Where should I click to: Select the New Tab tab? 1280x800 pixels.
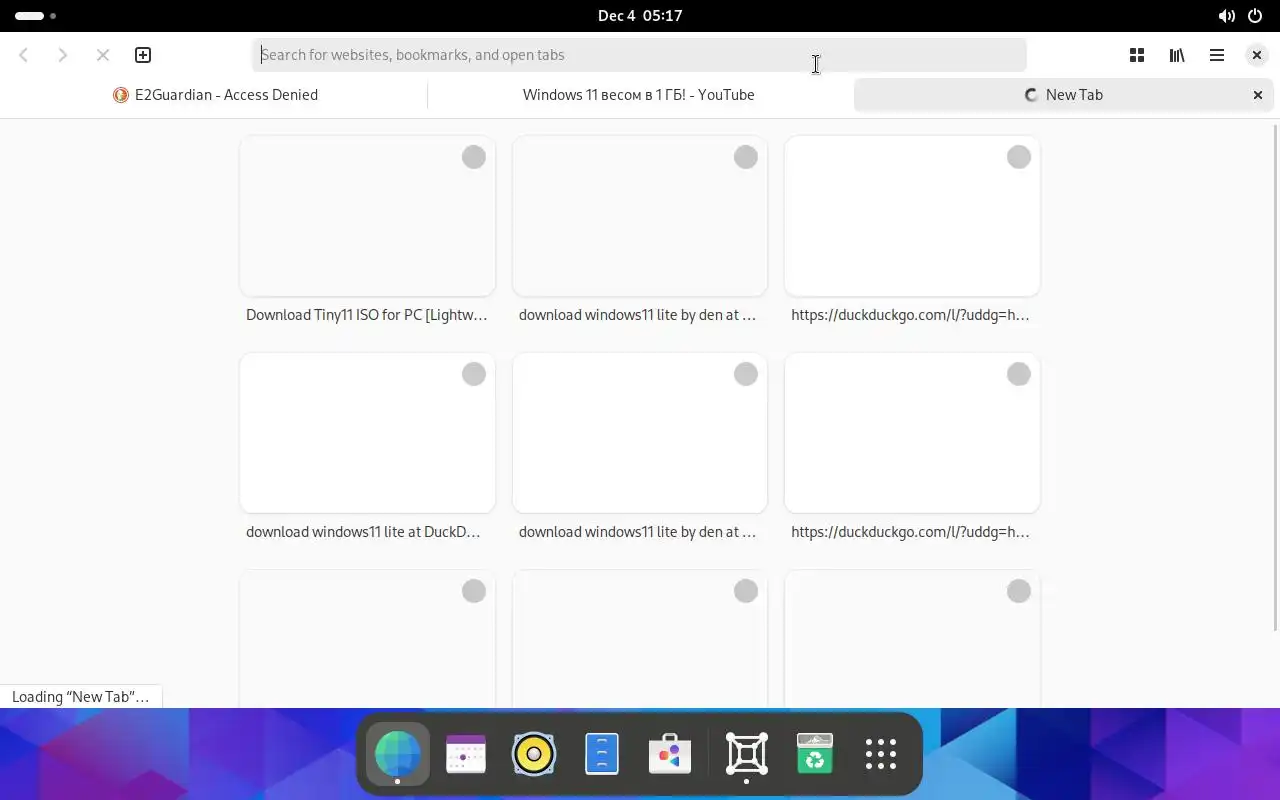click(x=1063, y=95)
